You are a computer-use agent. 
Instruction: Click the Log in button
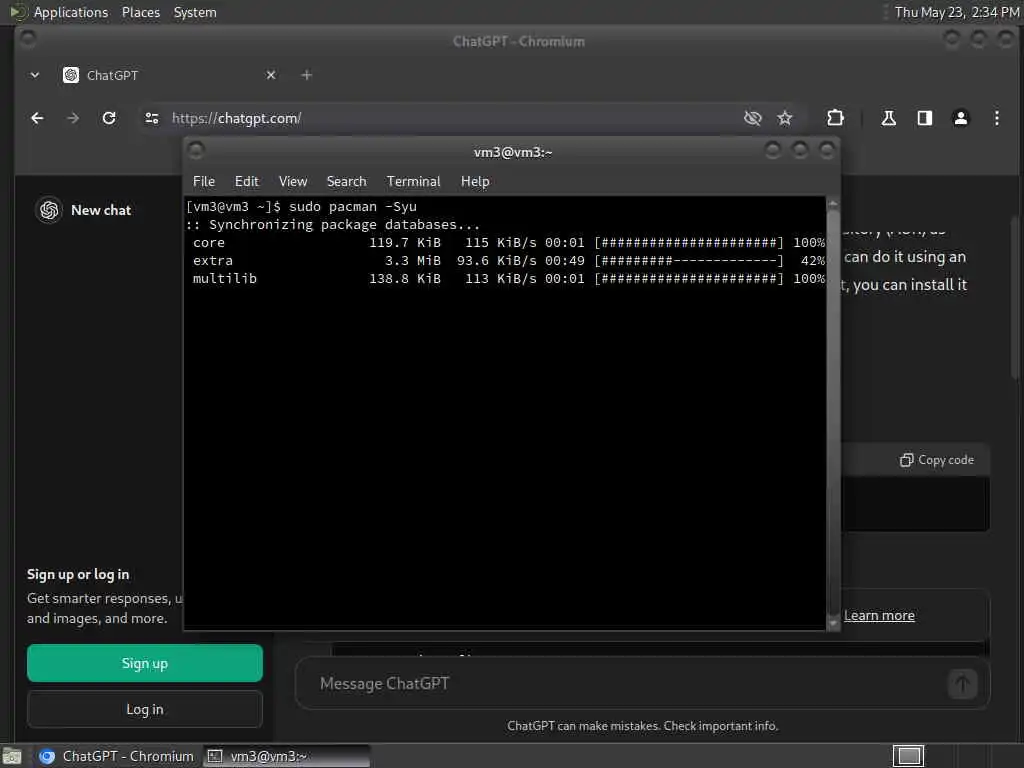[x=145, y=709]
